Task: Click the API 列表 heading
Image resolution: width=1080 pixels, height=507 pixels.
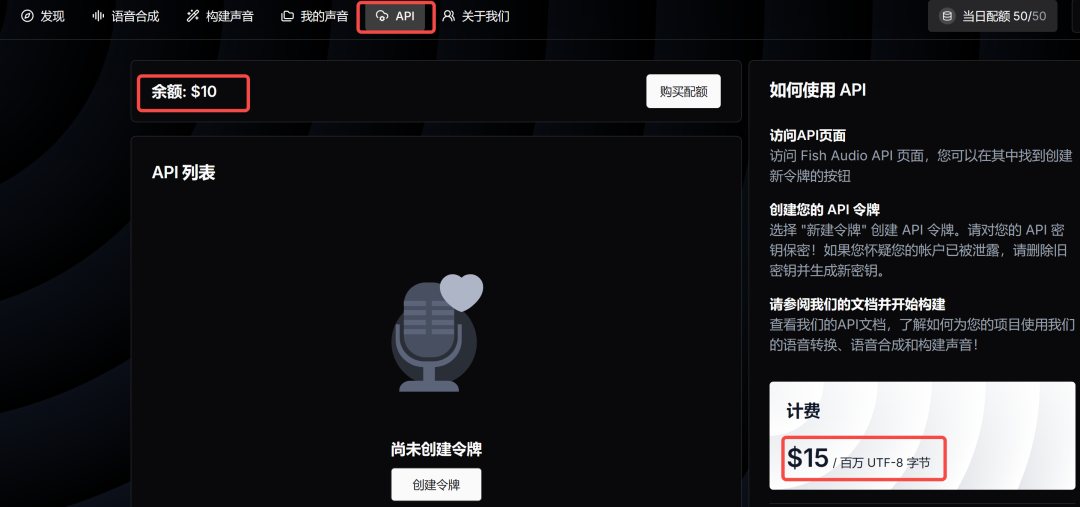Action: coord(183,173)
